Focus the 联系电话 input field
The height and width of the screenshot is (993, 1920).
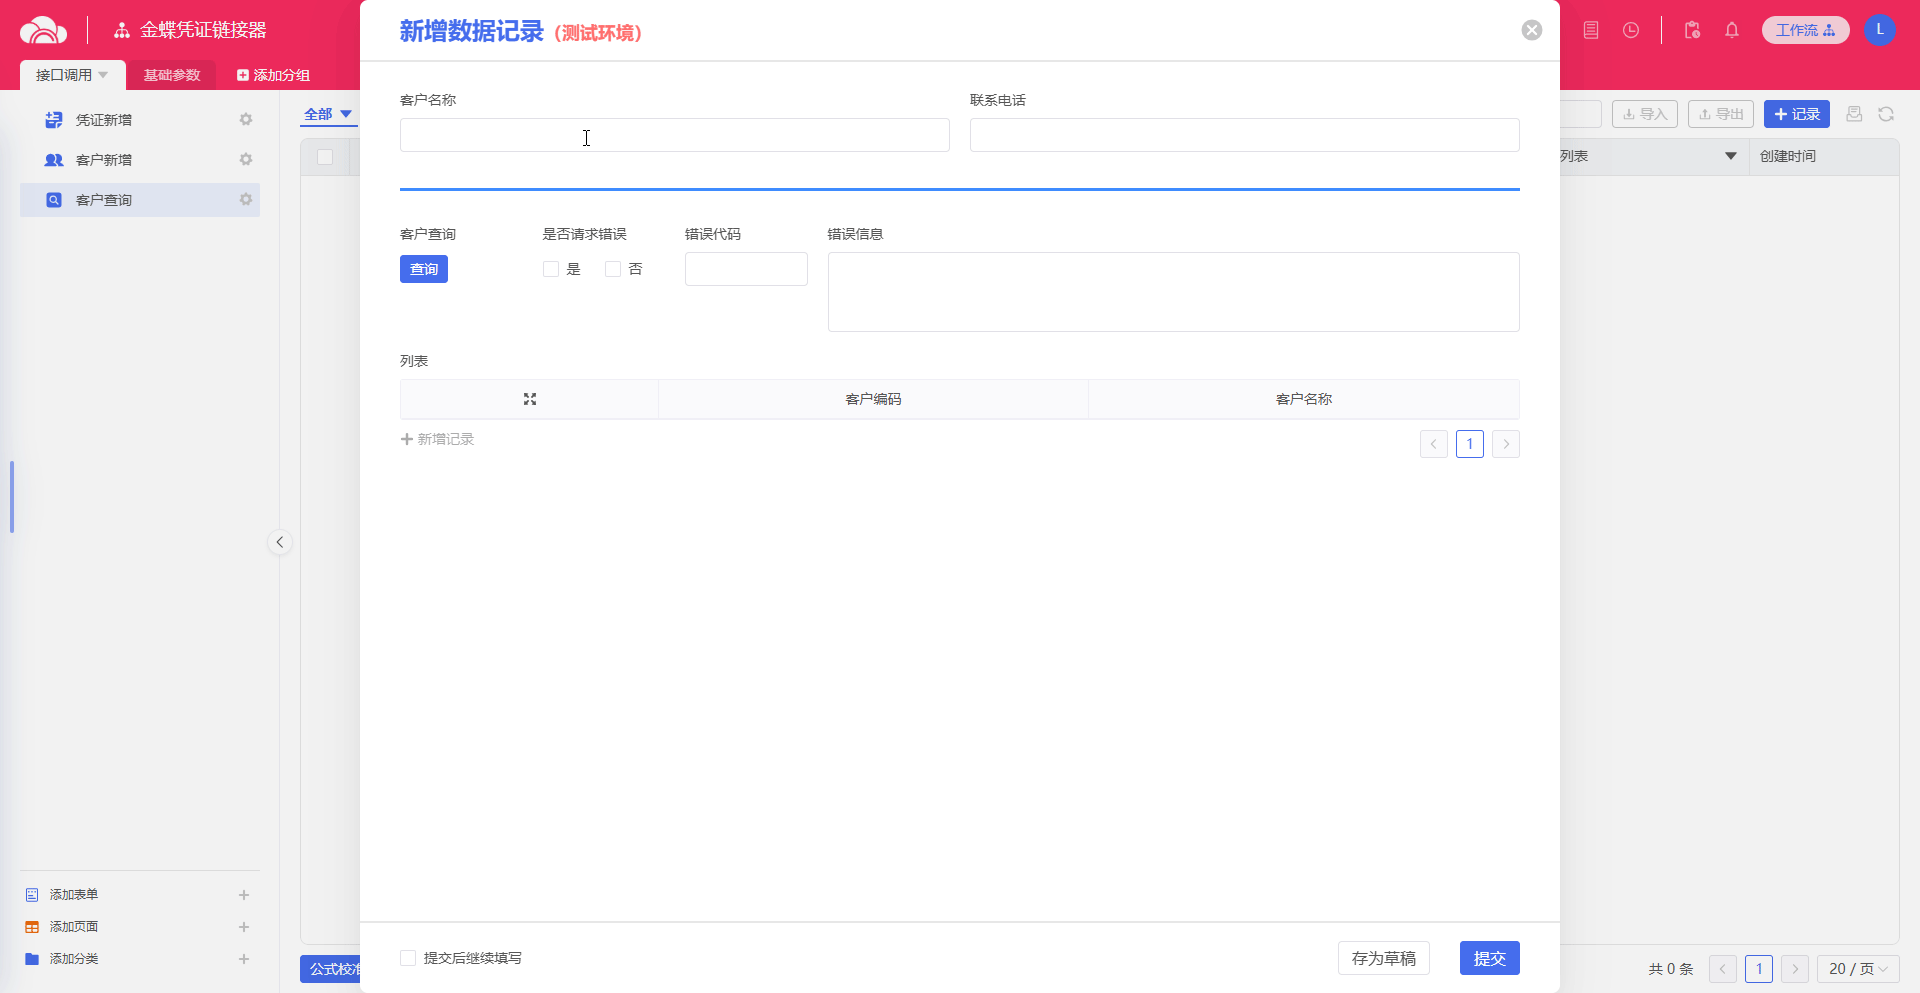click(x=1245, y=135)
